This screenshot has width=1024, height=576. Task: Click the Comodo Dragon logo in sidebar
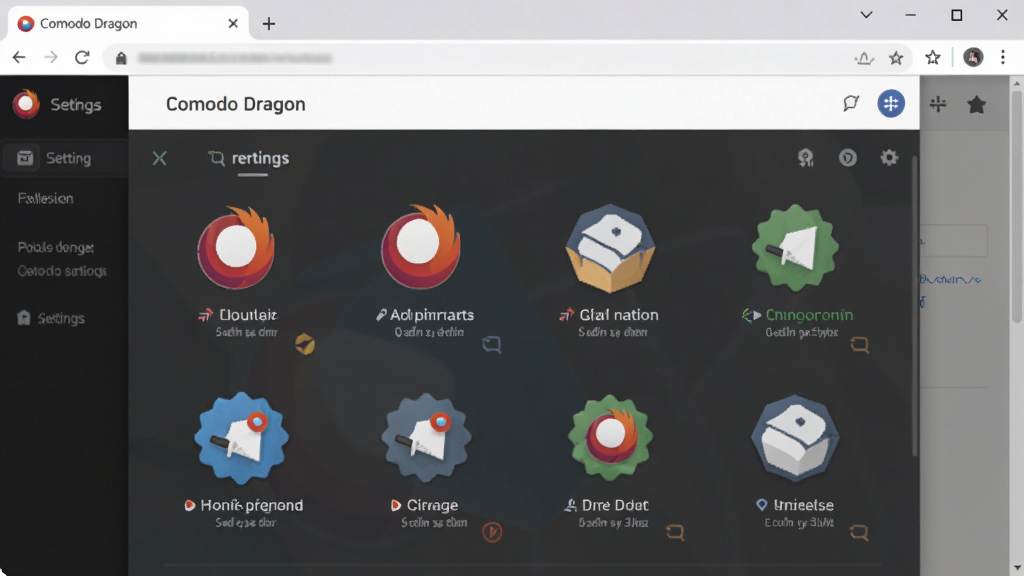coord(26,104)
